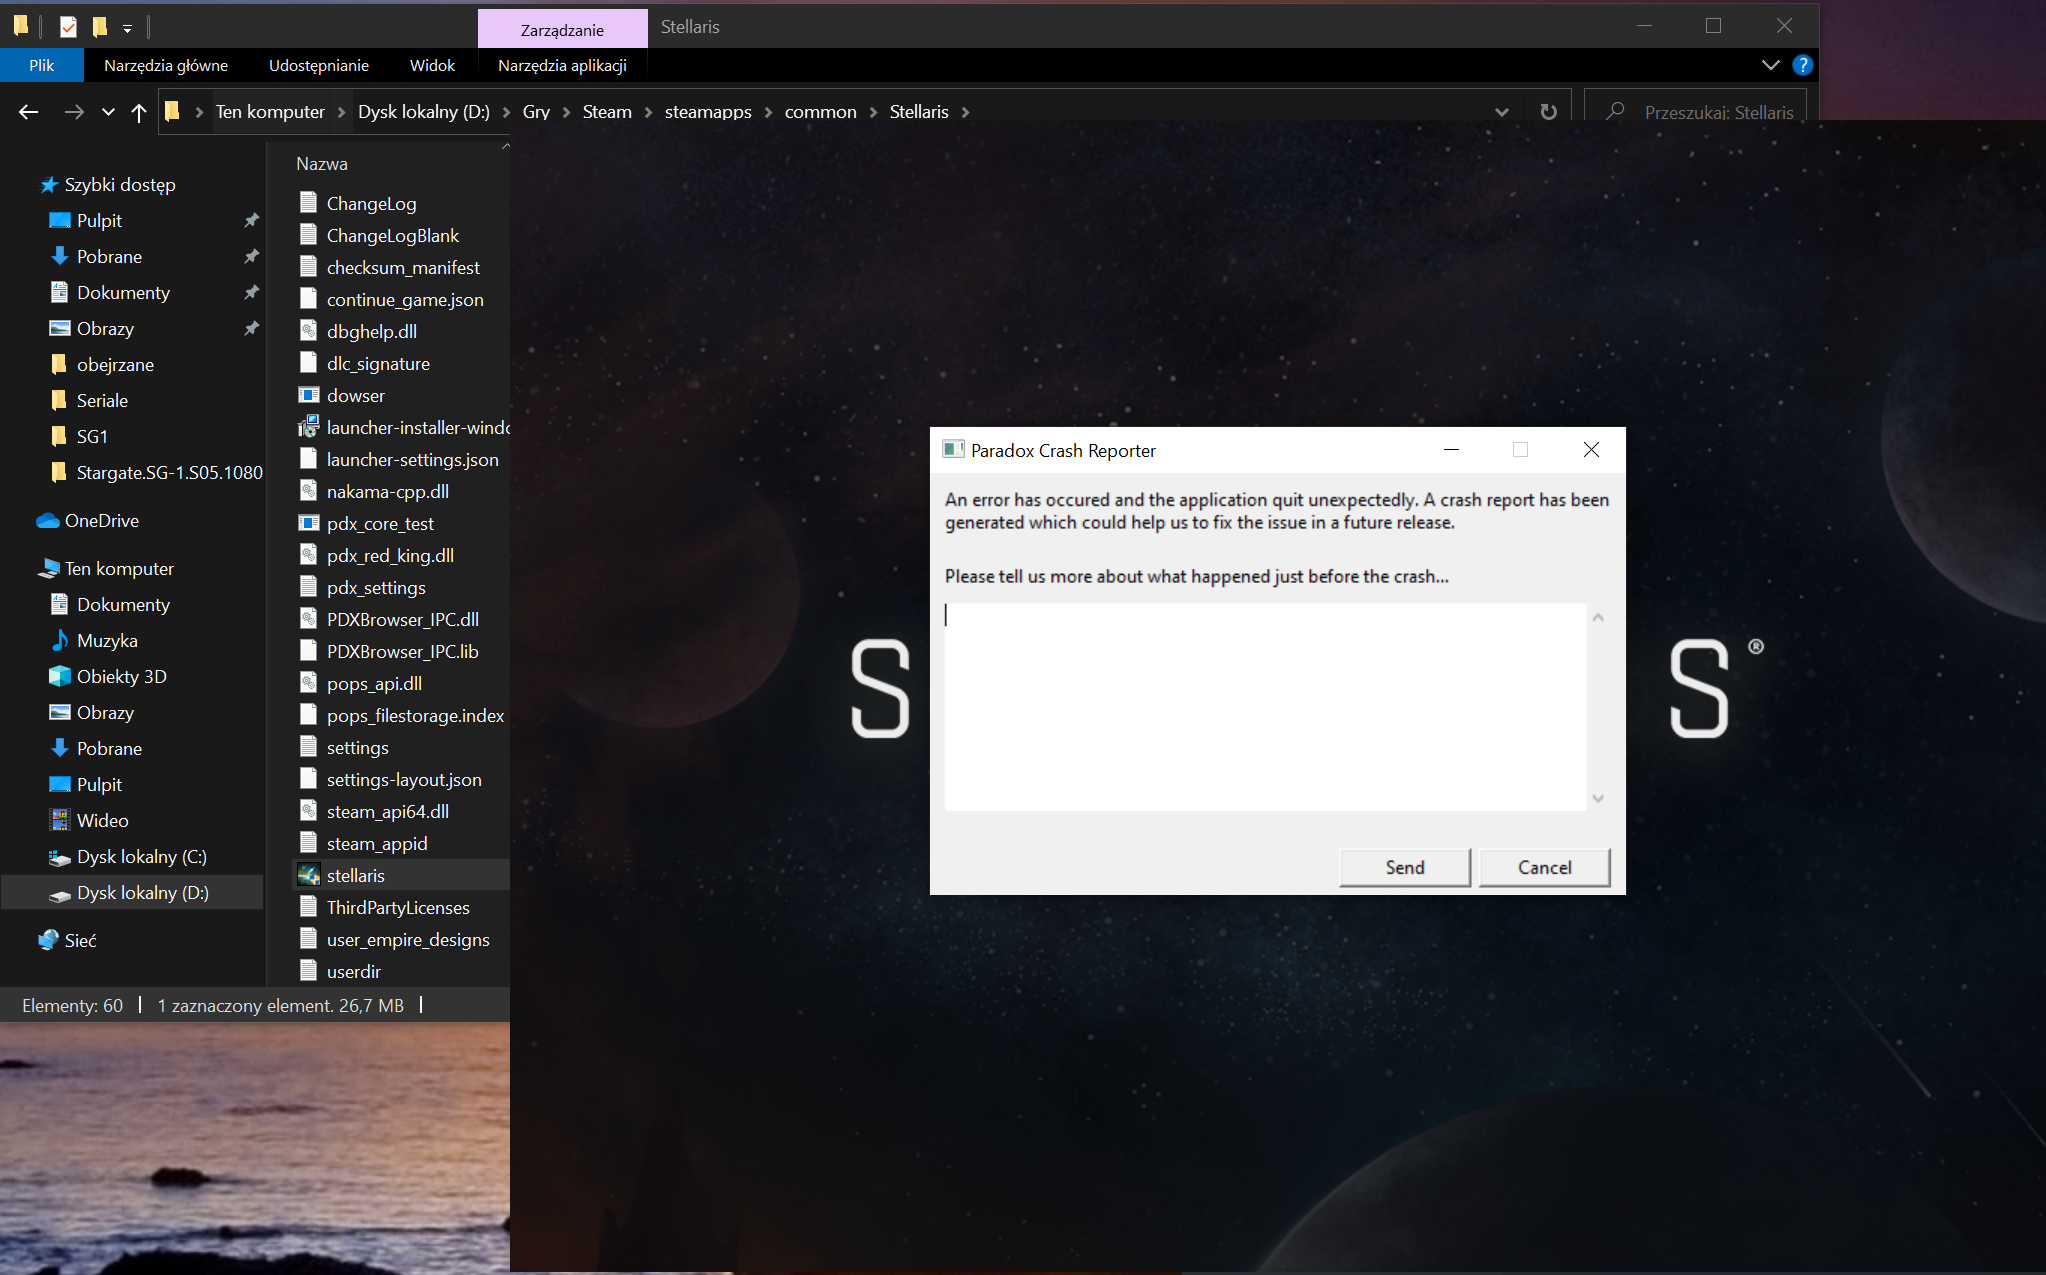Select dbghelp.dll in the file list
This screenshot has height=1275, width=2046.
371,331
